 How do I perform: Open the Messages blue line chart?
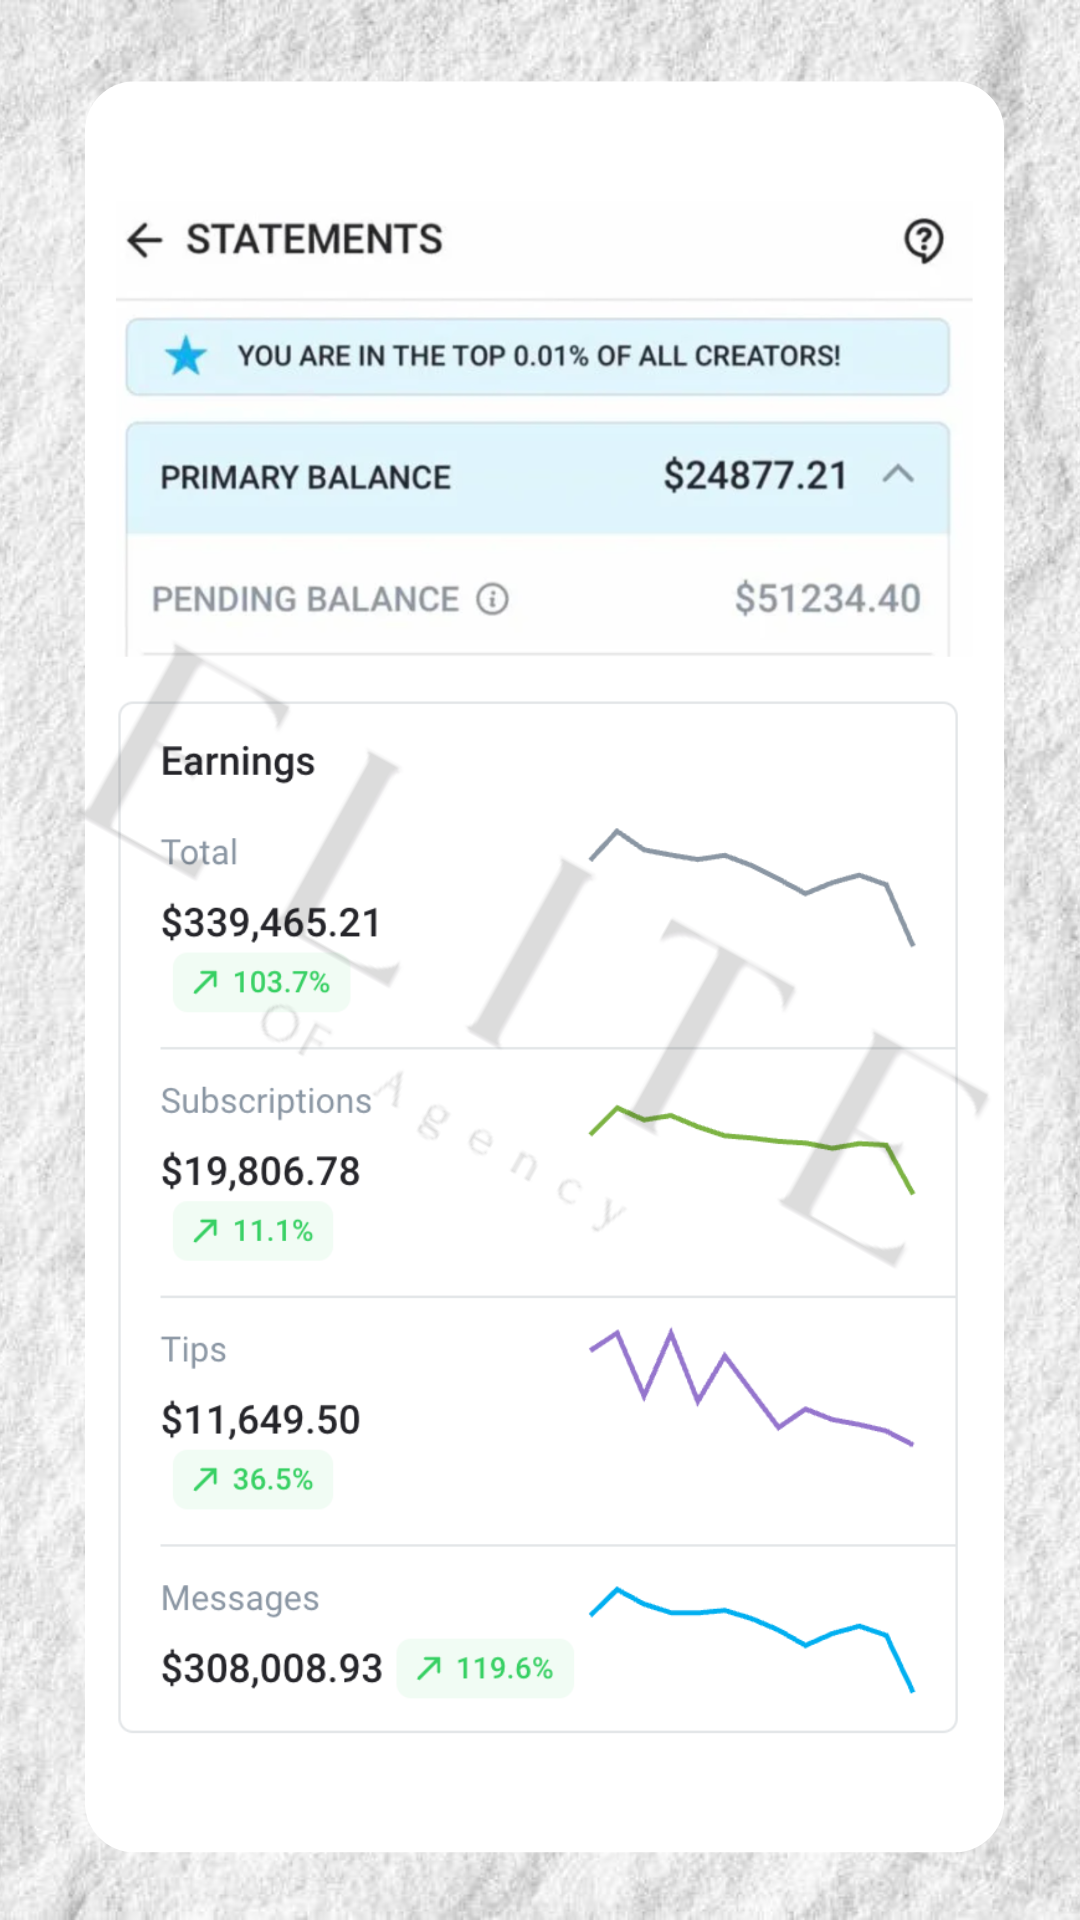(x=752, y=1635)
